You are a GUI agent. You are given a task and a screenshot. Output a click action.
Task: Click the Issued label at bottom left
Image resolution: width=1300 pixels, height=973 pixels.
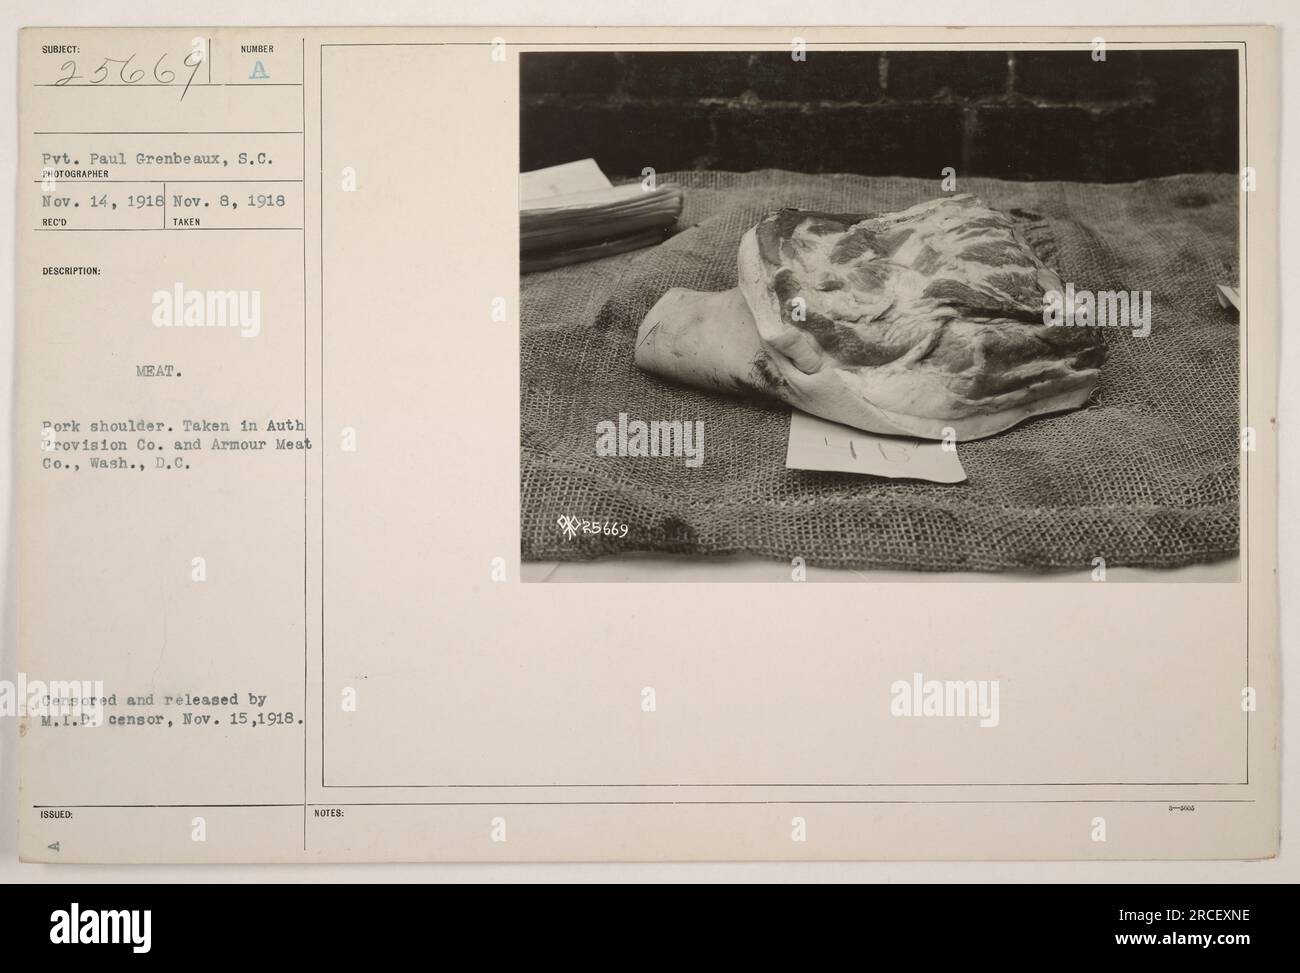(56, 814)
